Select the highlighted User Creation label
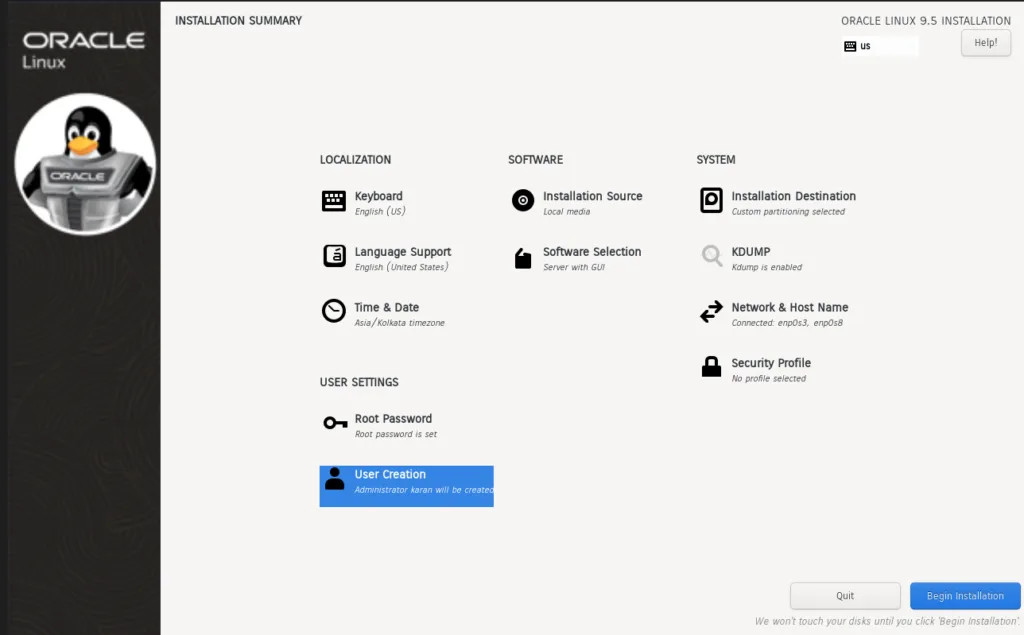 tap(390, 474)
